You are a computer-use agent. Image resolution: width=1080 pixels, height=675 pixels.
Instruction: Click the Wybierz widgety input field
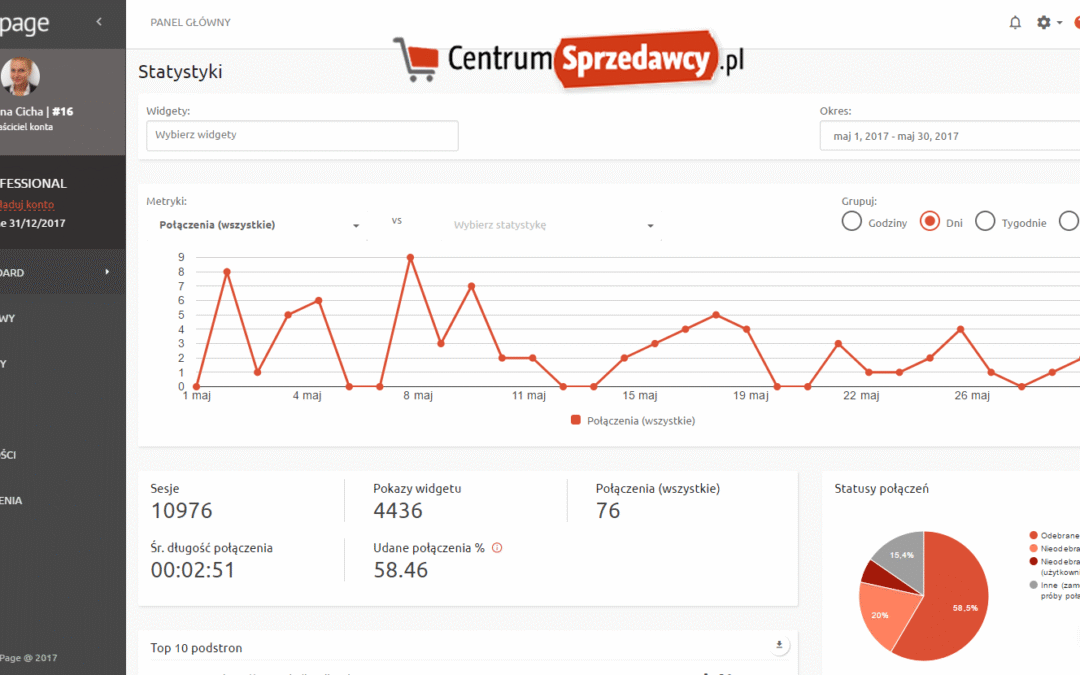click(302, 136)
